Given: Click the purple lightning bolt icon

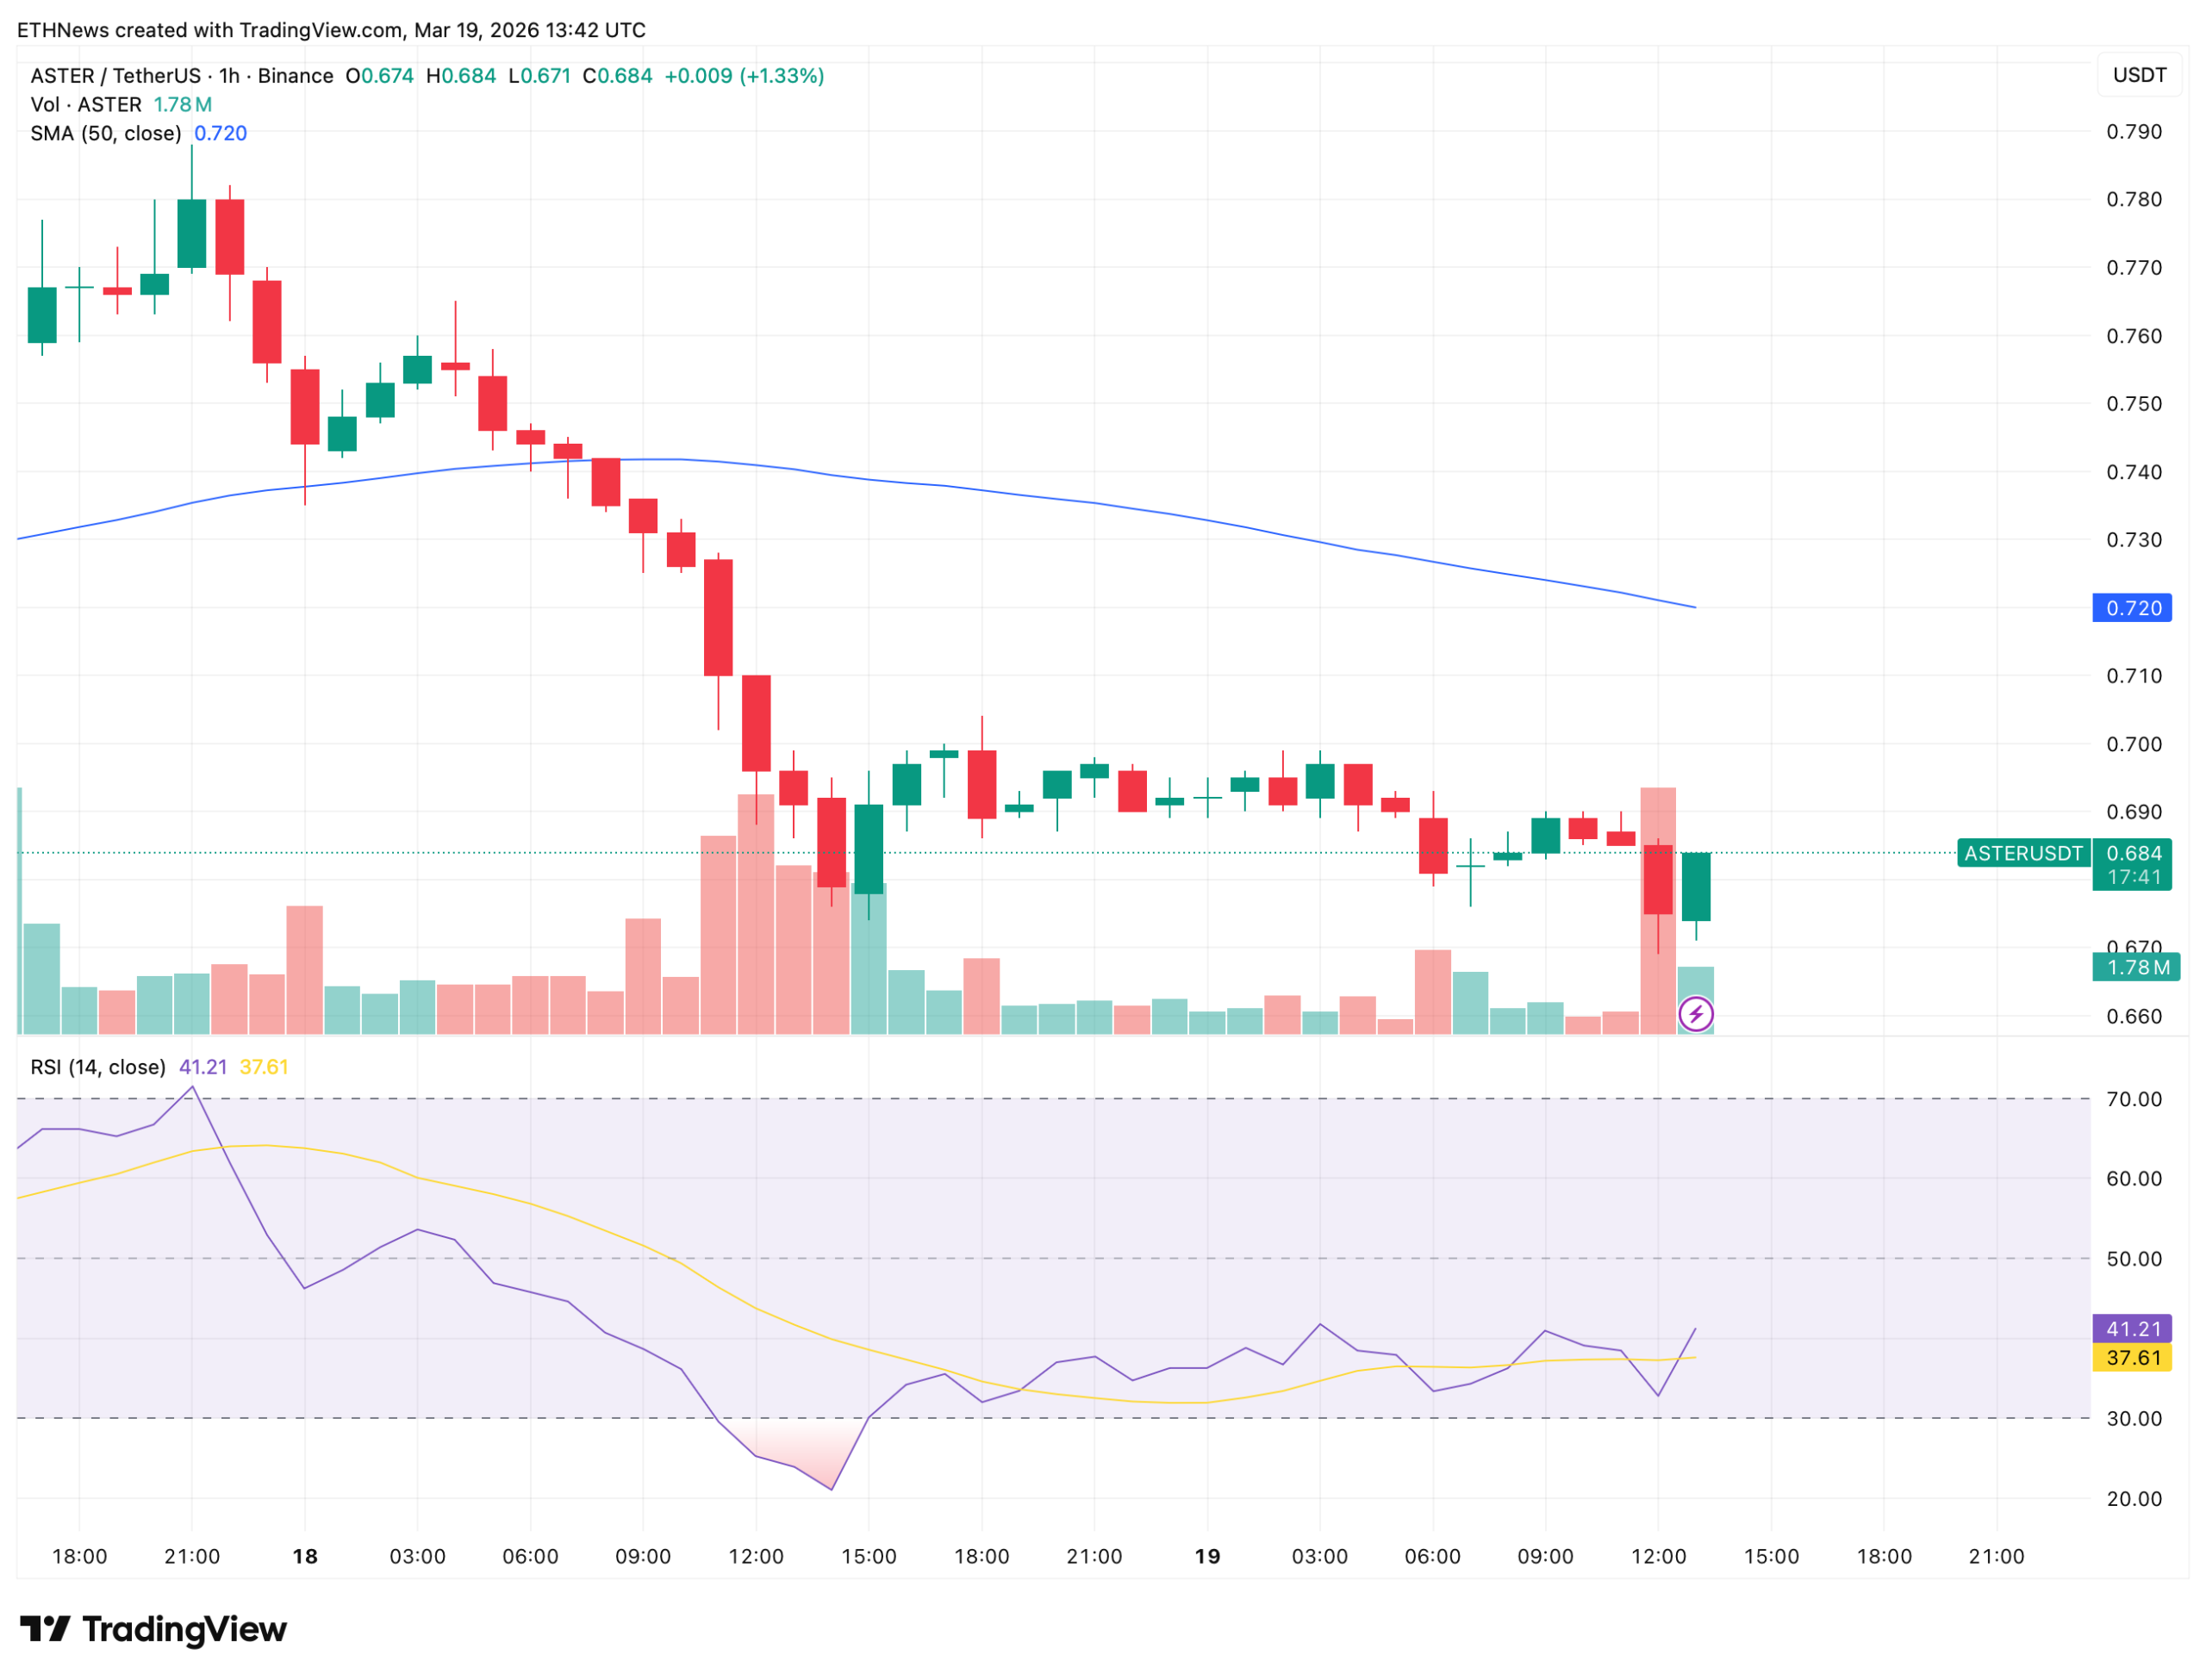Looking at the screenshot, I should pos(1695,1014).
